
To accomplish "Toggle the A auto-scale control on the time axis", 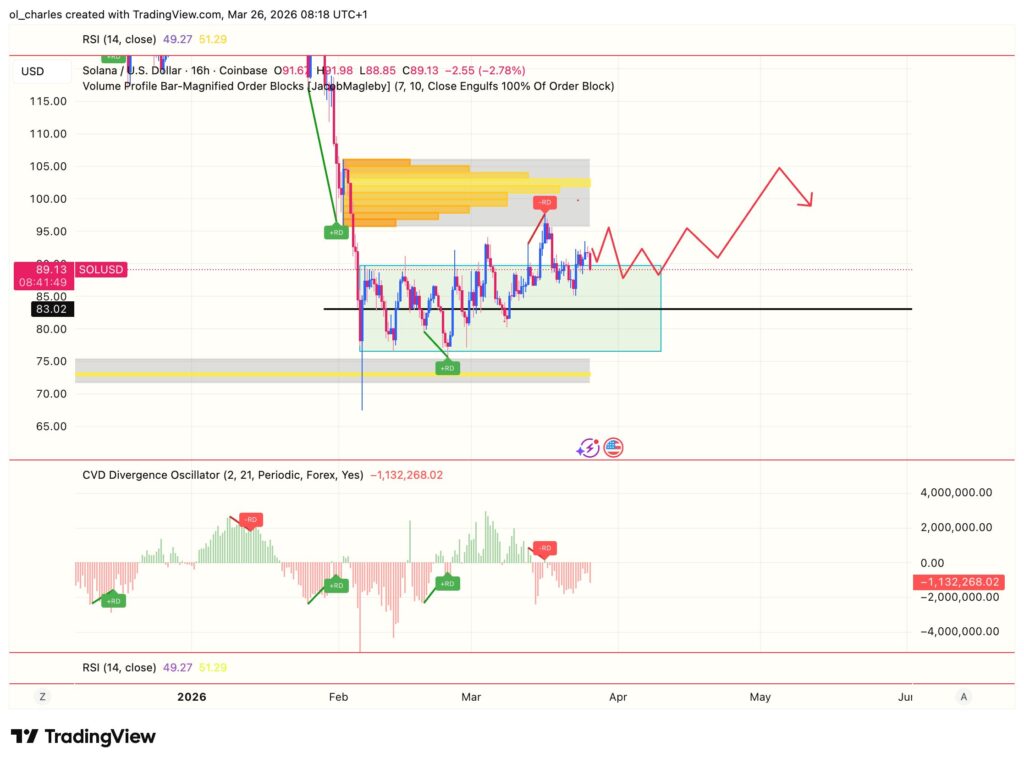I will click(963, 697).
